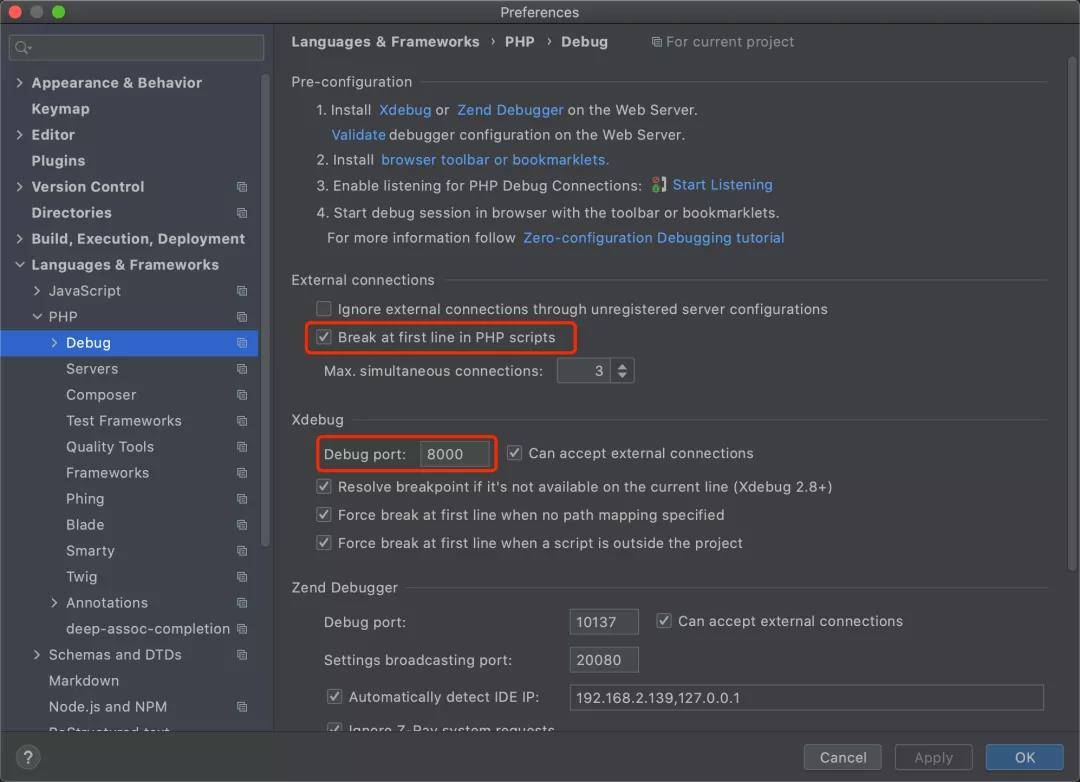The height and width of the screenshot is (782, 1080).
Task: Click the project-level icon beside PHP
Action: click(242, 317)
